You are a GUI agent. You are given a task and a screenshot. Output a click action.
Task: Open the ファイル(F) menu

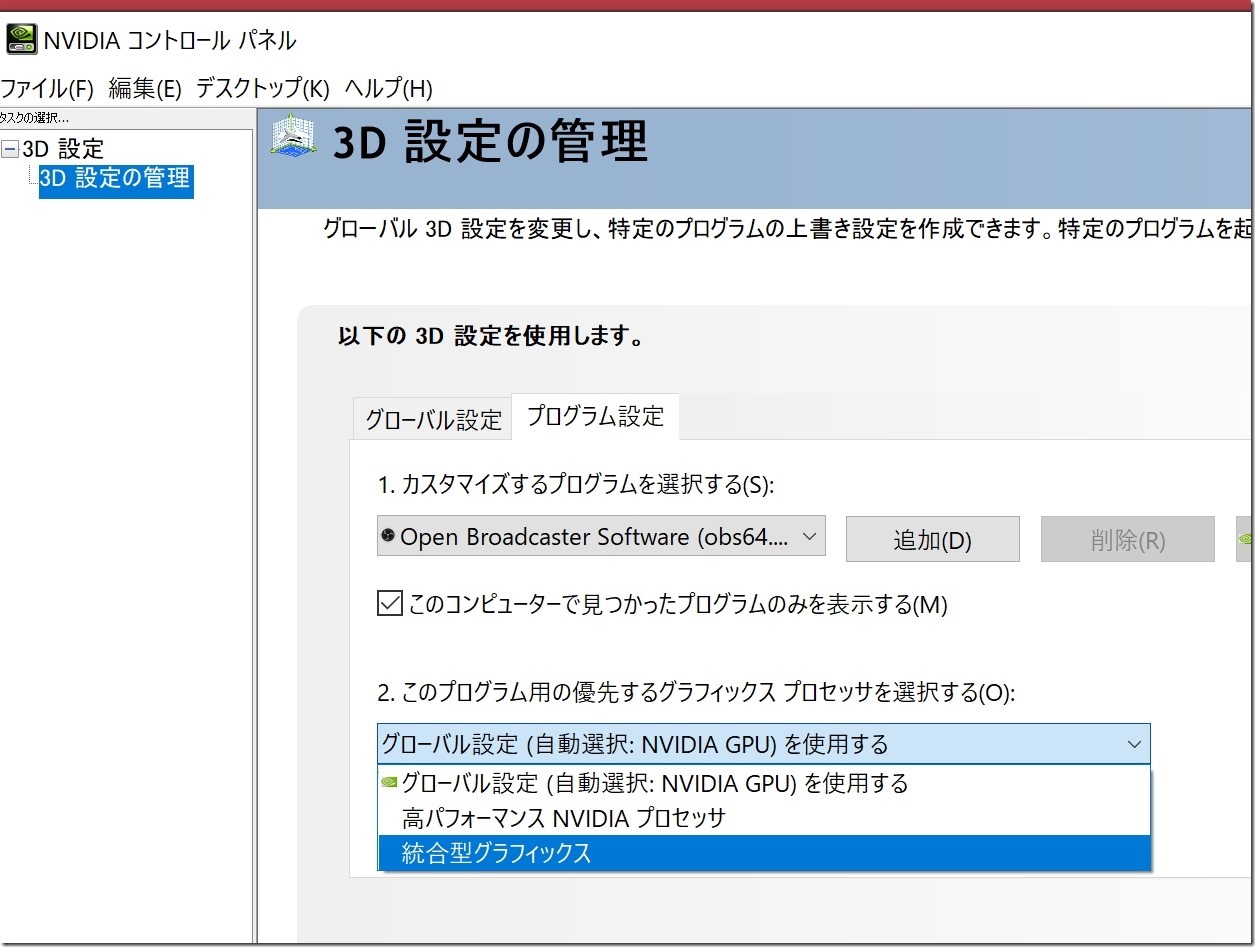tap(47, 88)
